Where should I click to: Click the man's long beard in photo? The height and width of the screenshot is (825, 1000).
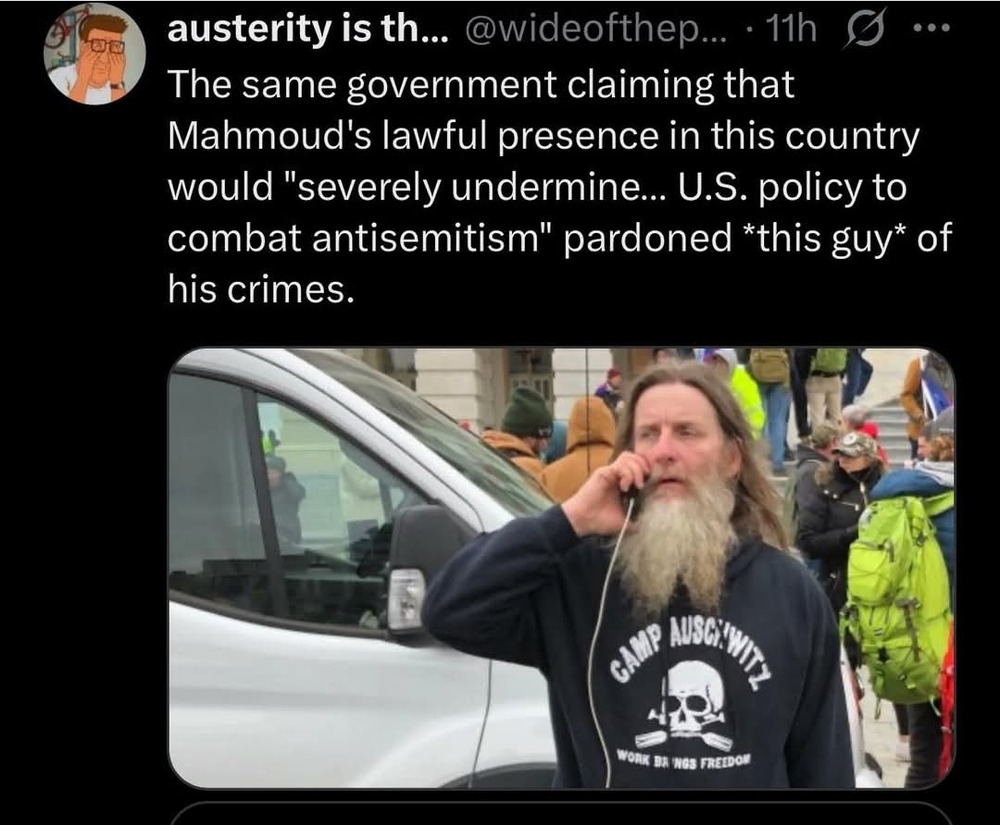click(676, 542)
